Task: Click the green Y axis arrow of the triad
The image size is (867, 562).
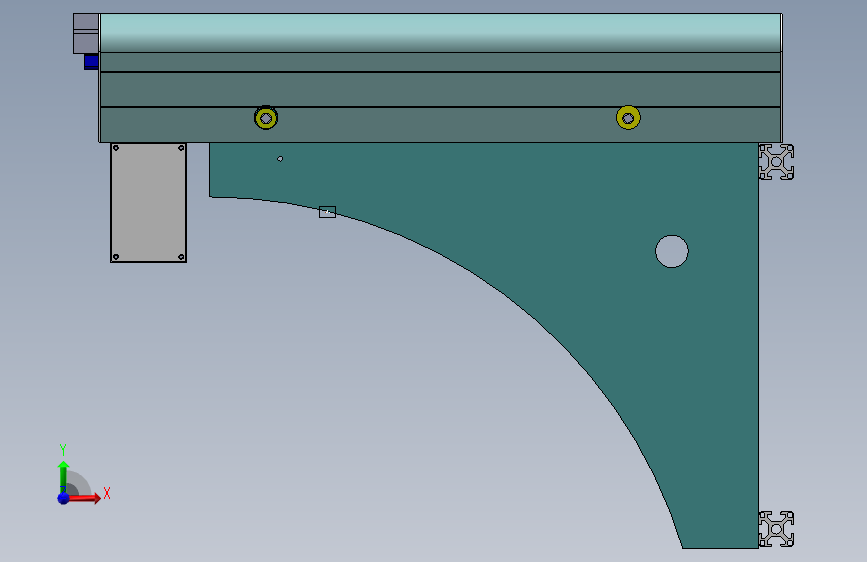Action: click(64, 476)
